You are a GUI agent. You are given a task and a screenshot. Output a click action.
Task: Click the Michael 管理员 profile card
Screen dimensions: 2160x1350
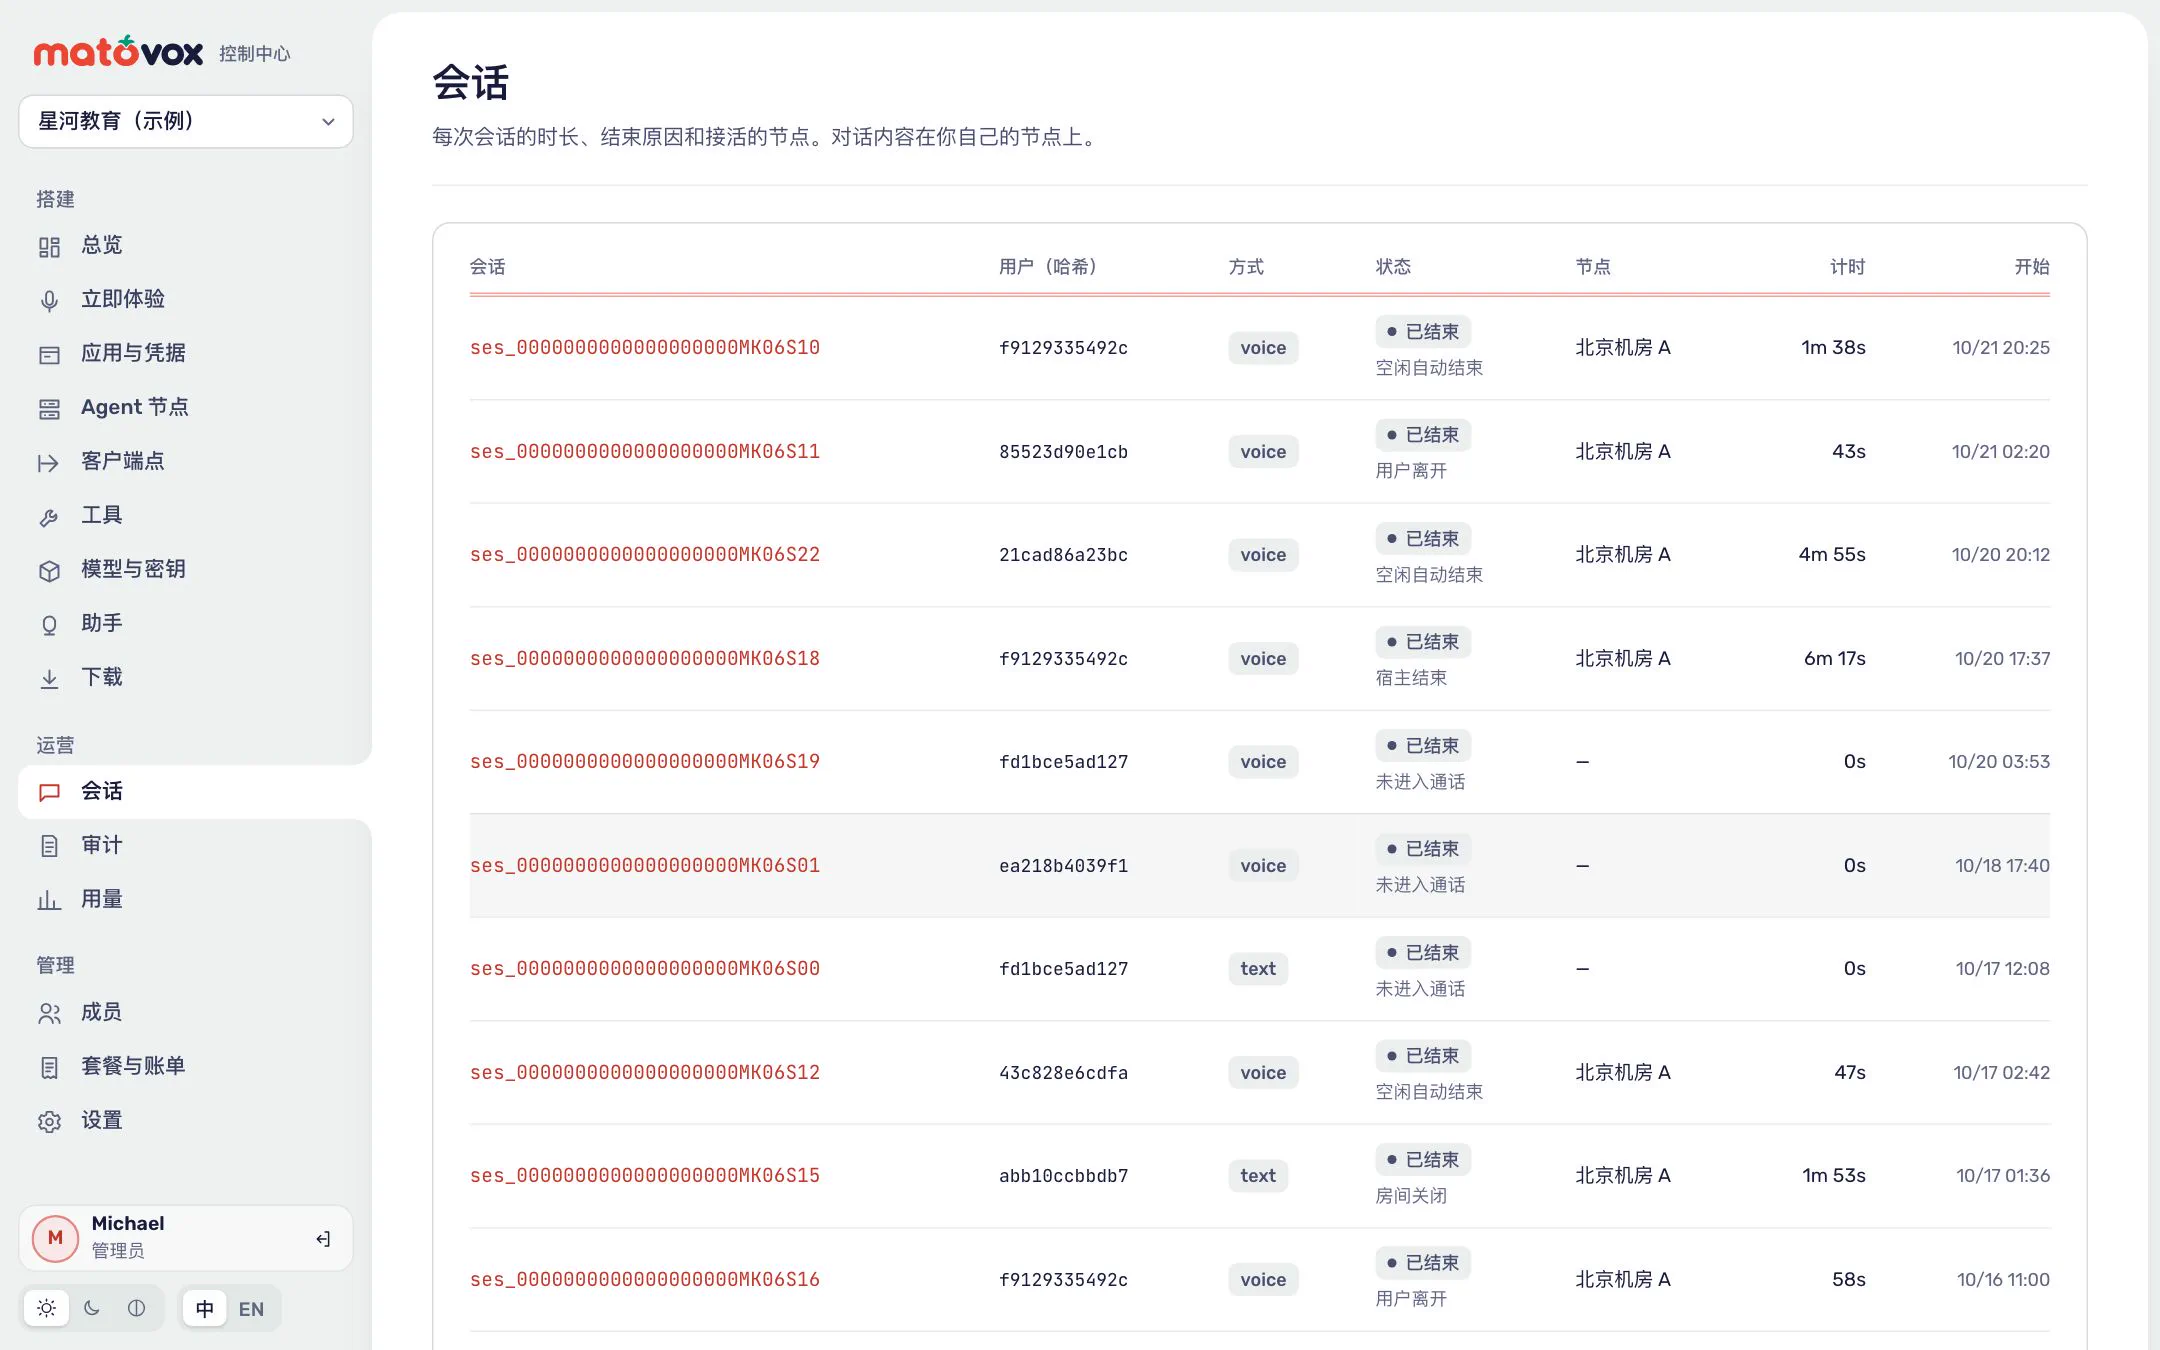[186, 1238]
